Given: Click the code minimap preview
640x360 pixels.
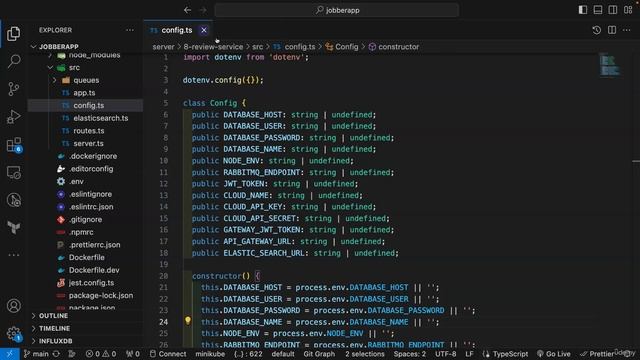Looking at the screenshot, I should pos(610,65).
